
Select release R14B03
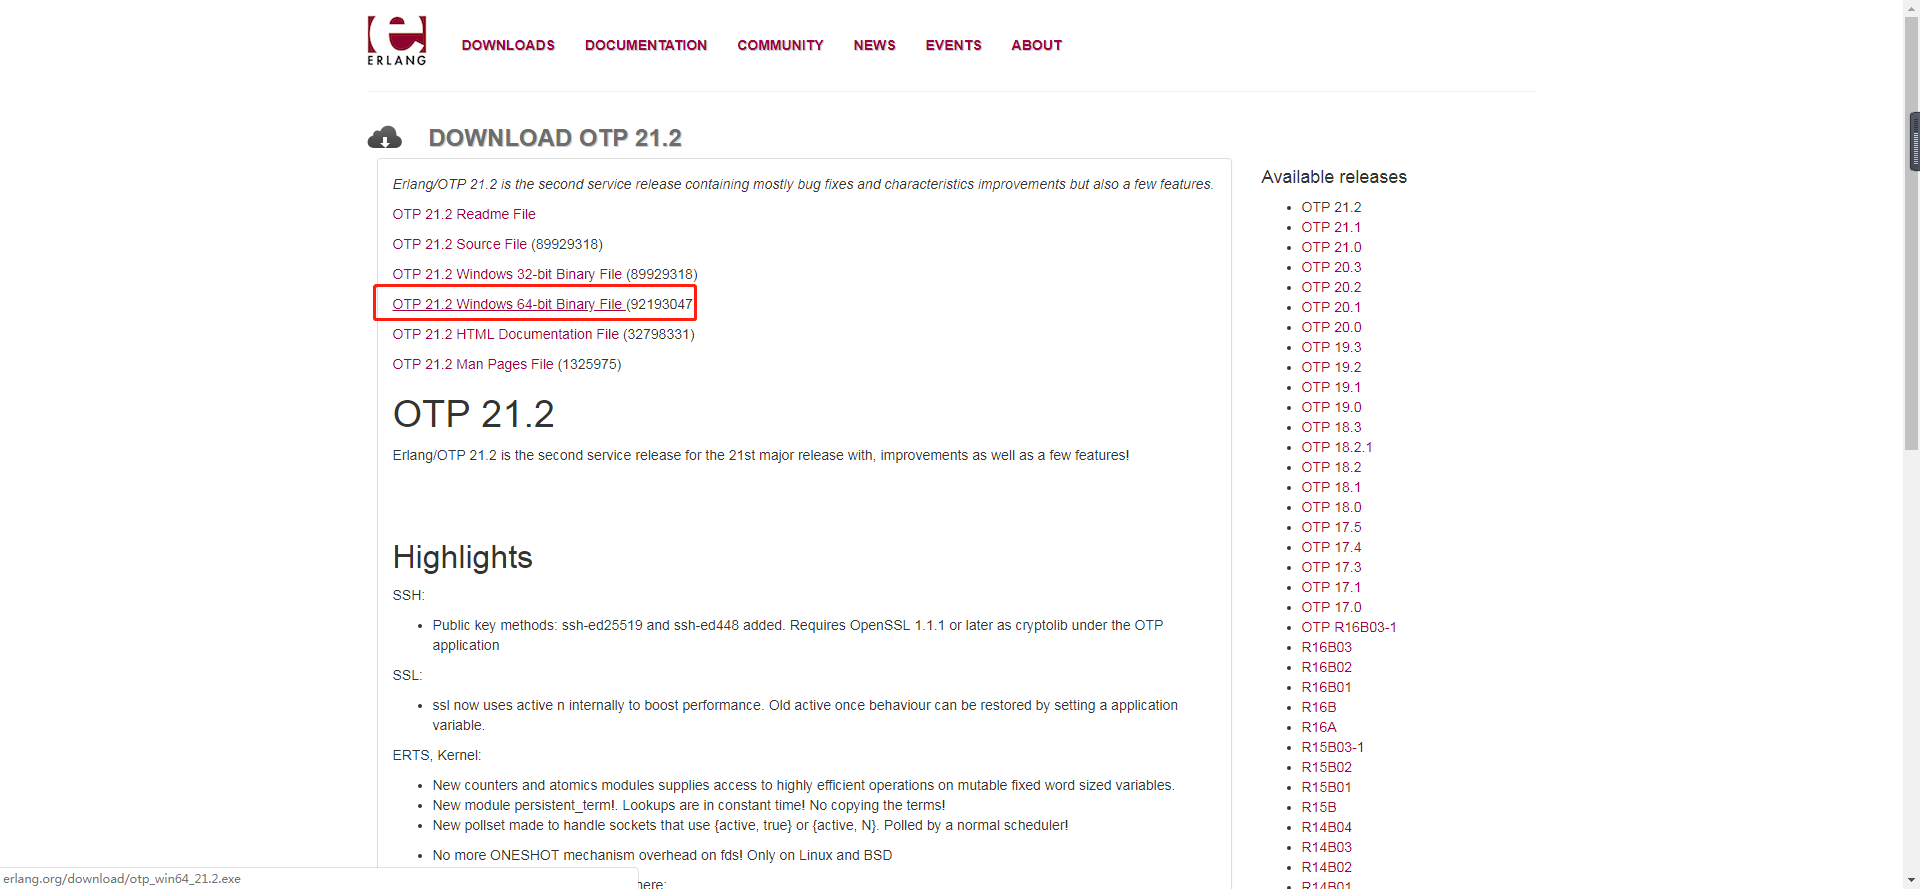pyautogui.click(x=1326, y=847)
